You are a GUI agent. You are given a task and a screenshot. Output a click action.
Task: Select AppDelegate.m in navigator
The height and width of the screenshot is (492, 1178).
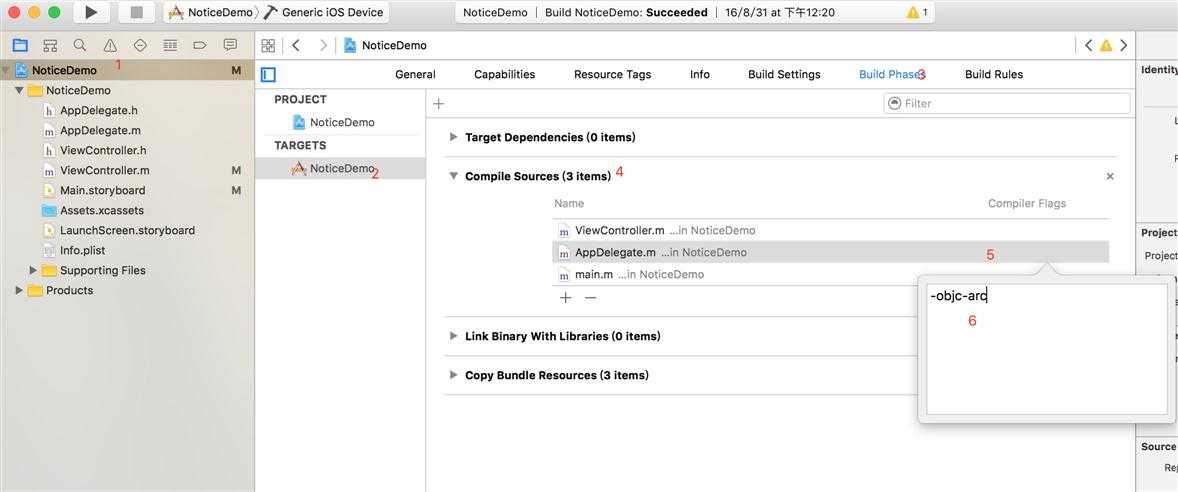(100, 130)
